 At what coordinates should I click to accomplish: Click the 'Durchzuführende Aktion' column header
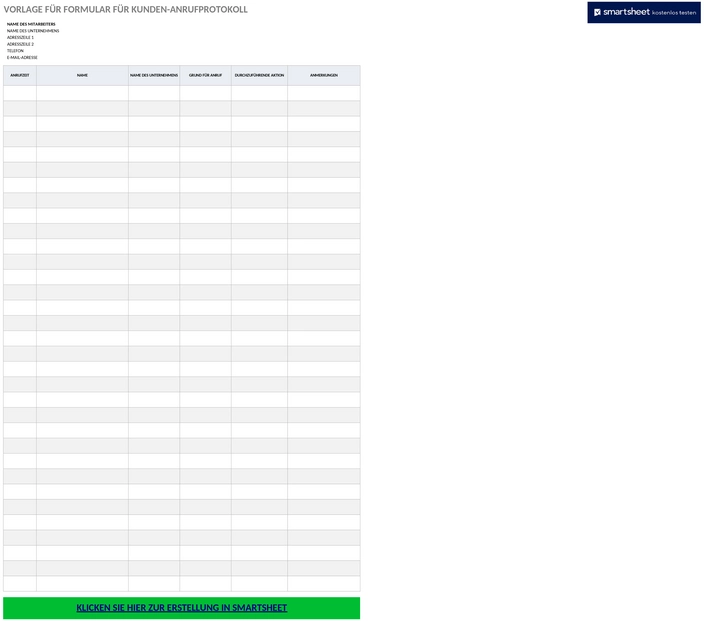[260, 75]
